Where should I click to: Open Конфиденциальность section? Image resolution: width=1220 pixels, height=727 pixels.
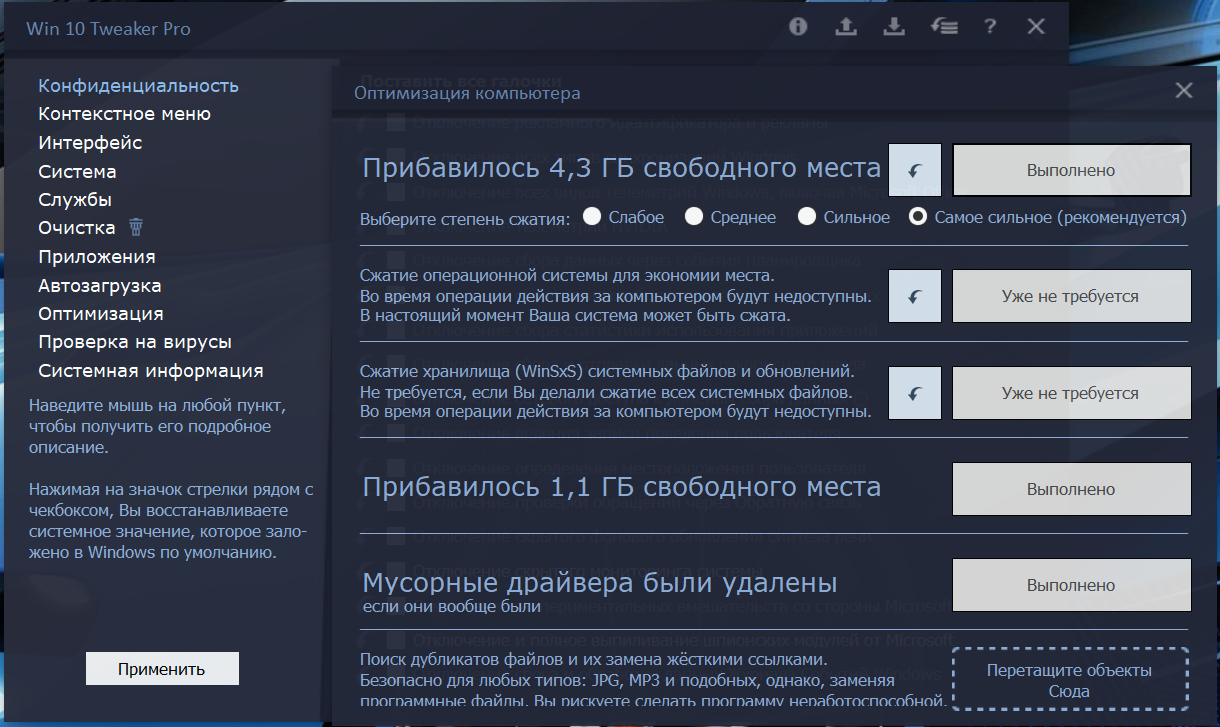click(x=138, y=86)
